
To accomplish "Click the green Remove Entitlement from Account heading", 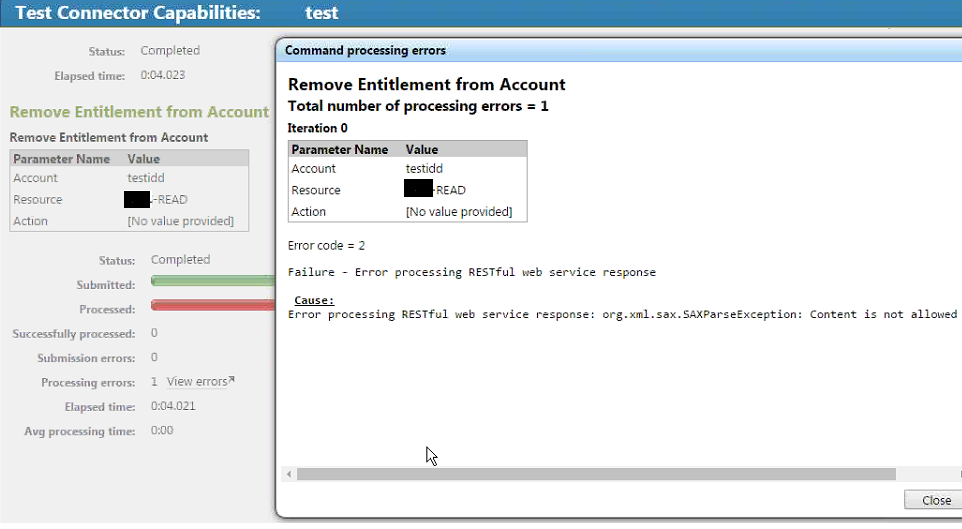I will pyautogui.click(x=139, y=112).
